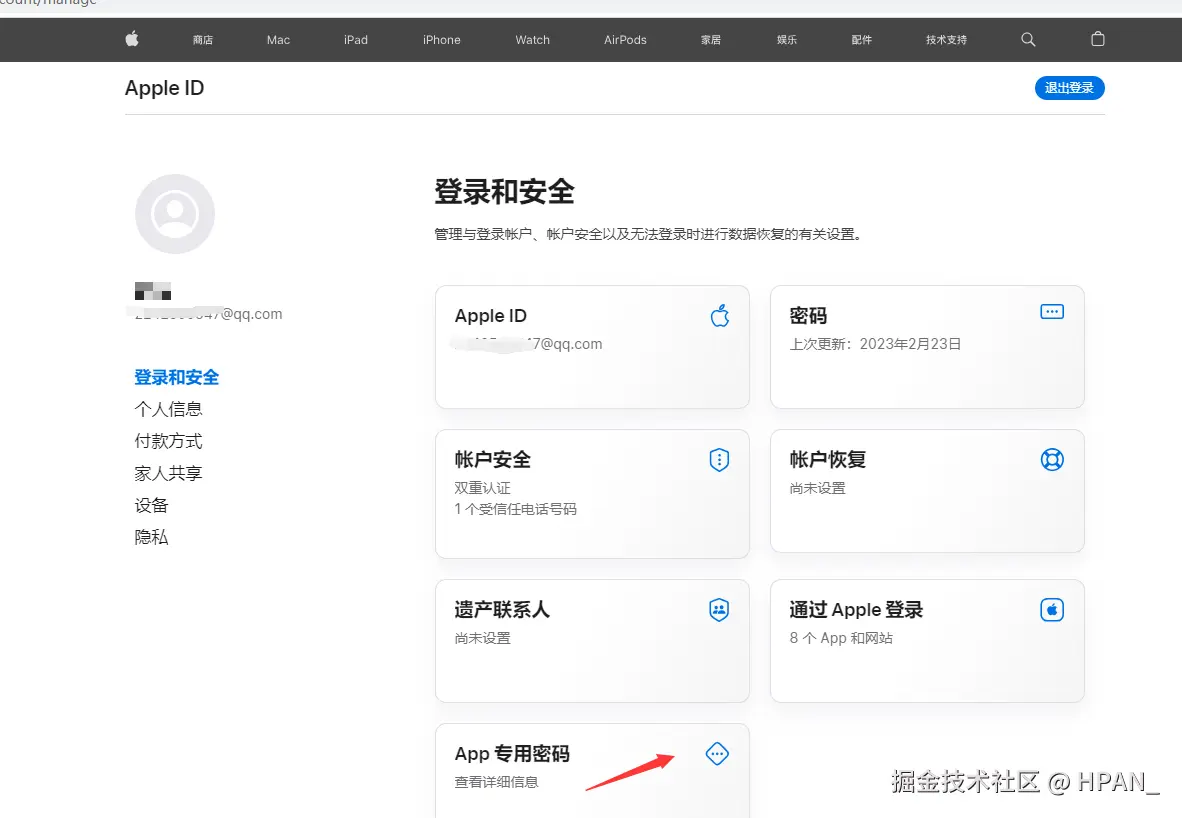Open the Watch menu item
1182x818 pixels.
[x=532, y=40]
